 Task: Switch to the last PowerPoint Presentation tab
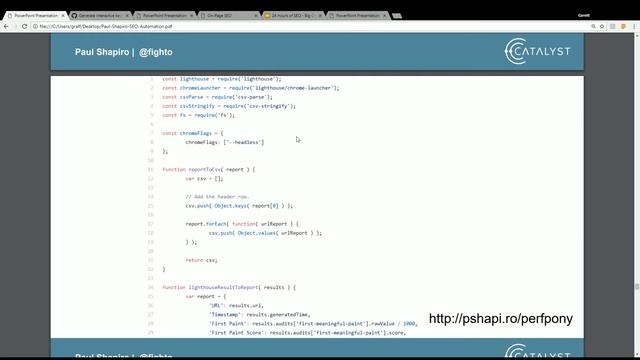click(357, 16)
